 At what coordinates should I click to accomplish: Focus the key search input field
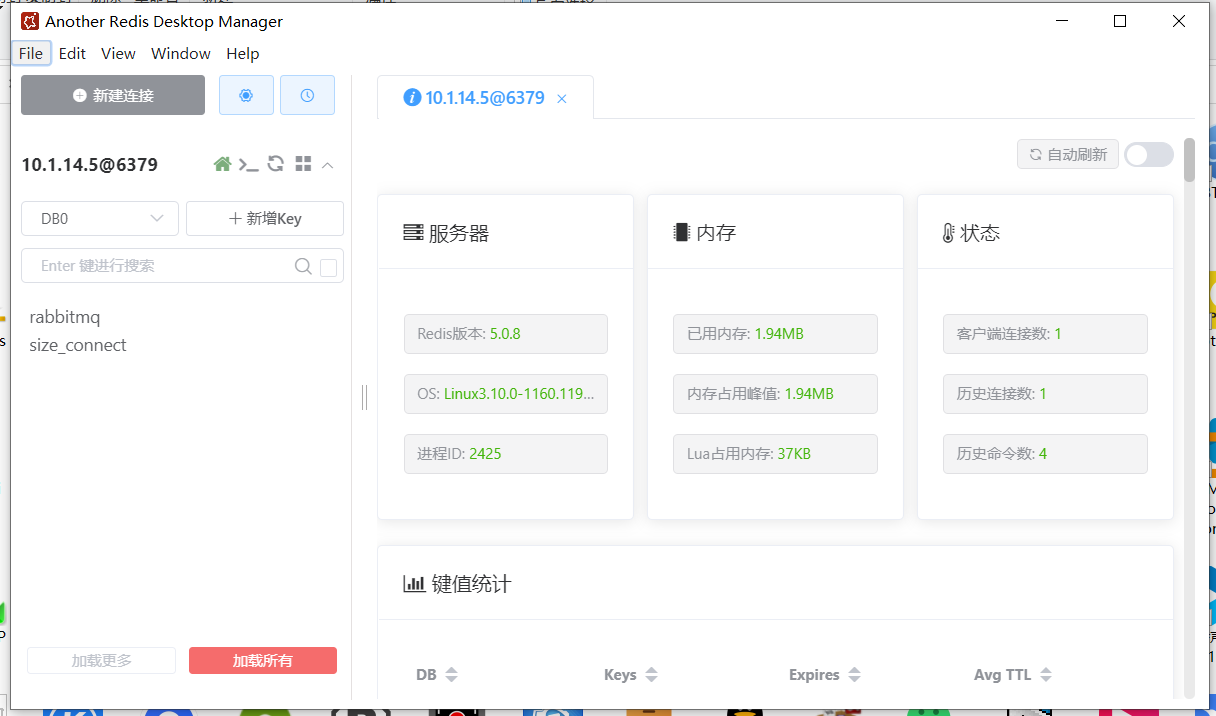[165, 266]
